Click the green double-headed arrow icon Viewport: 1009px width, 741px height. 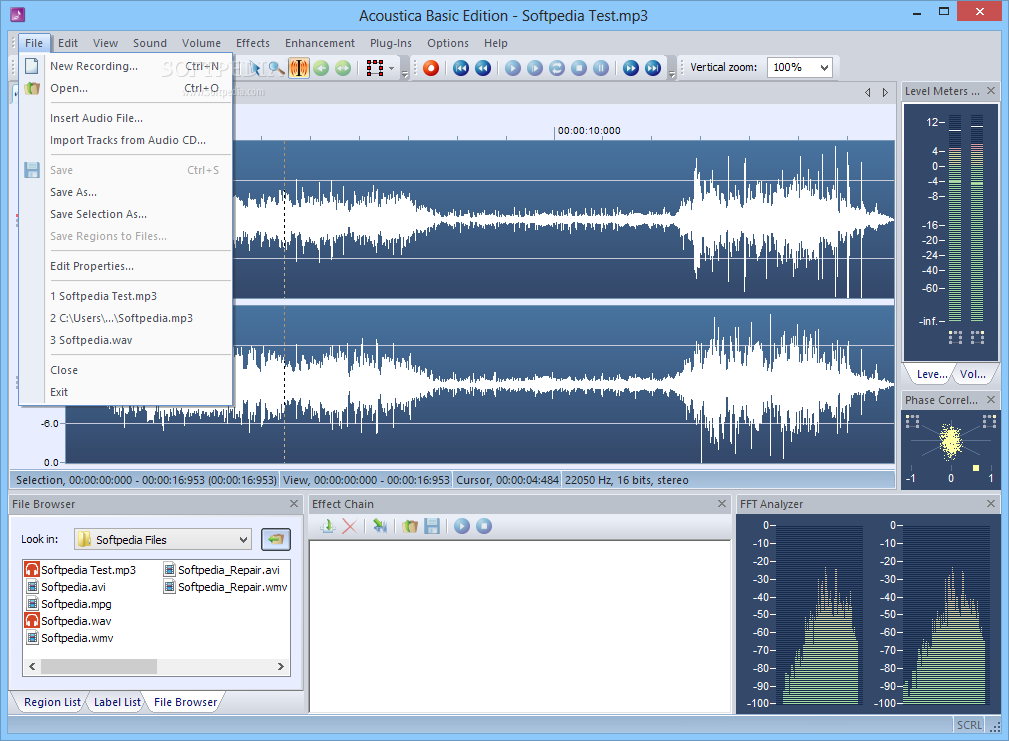click(x=343, y=68)
